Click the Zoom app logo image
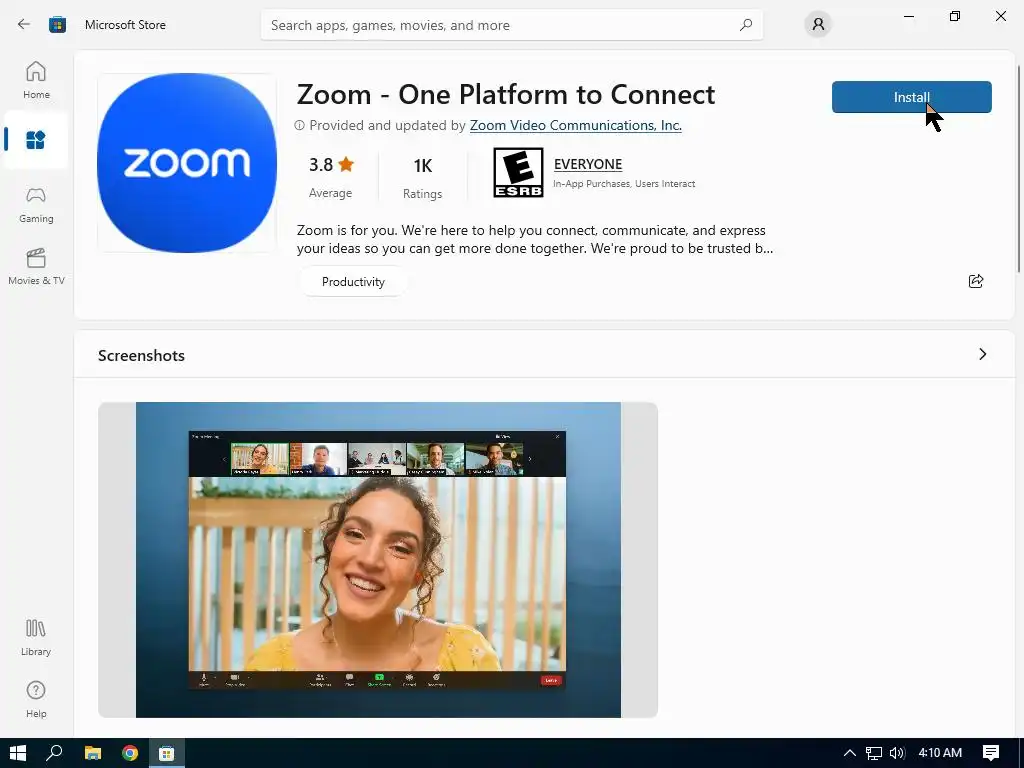Viewport: 1024px width, 768px height. (187, 163)
